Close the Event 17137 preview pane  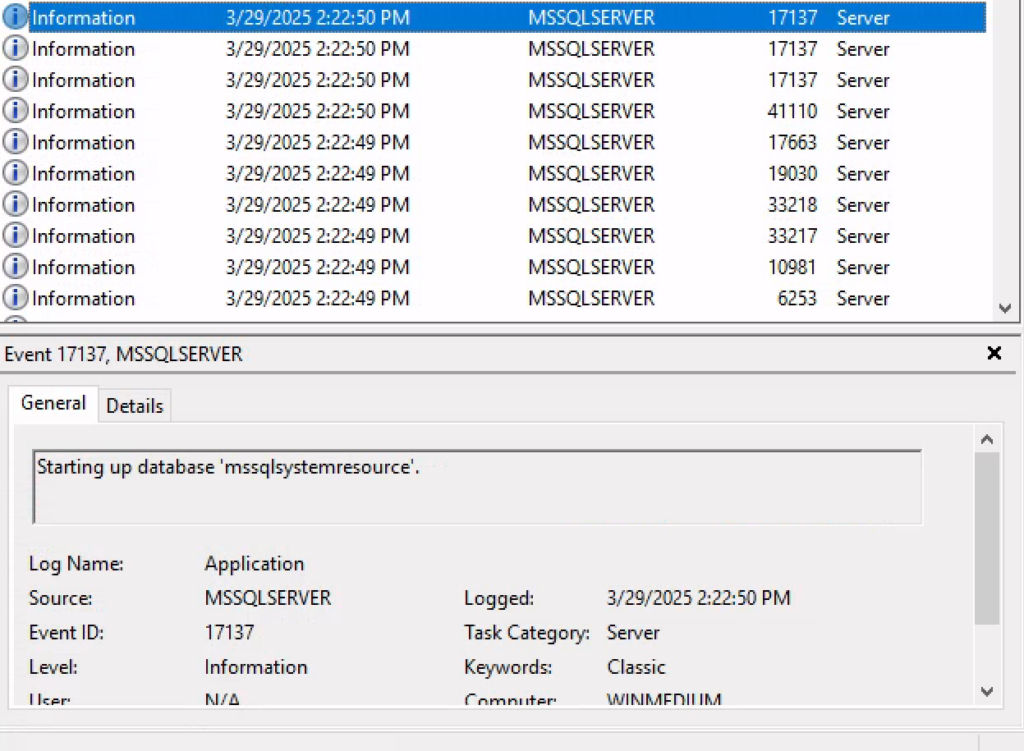click(x=994, y=353)
